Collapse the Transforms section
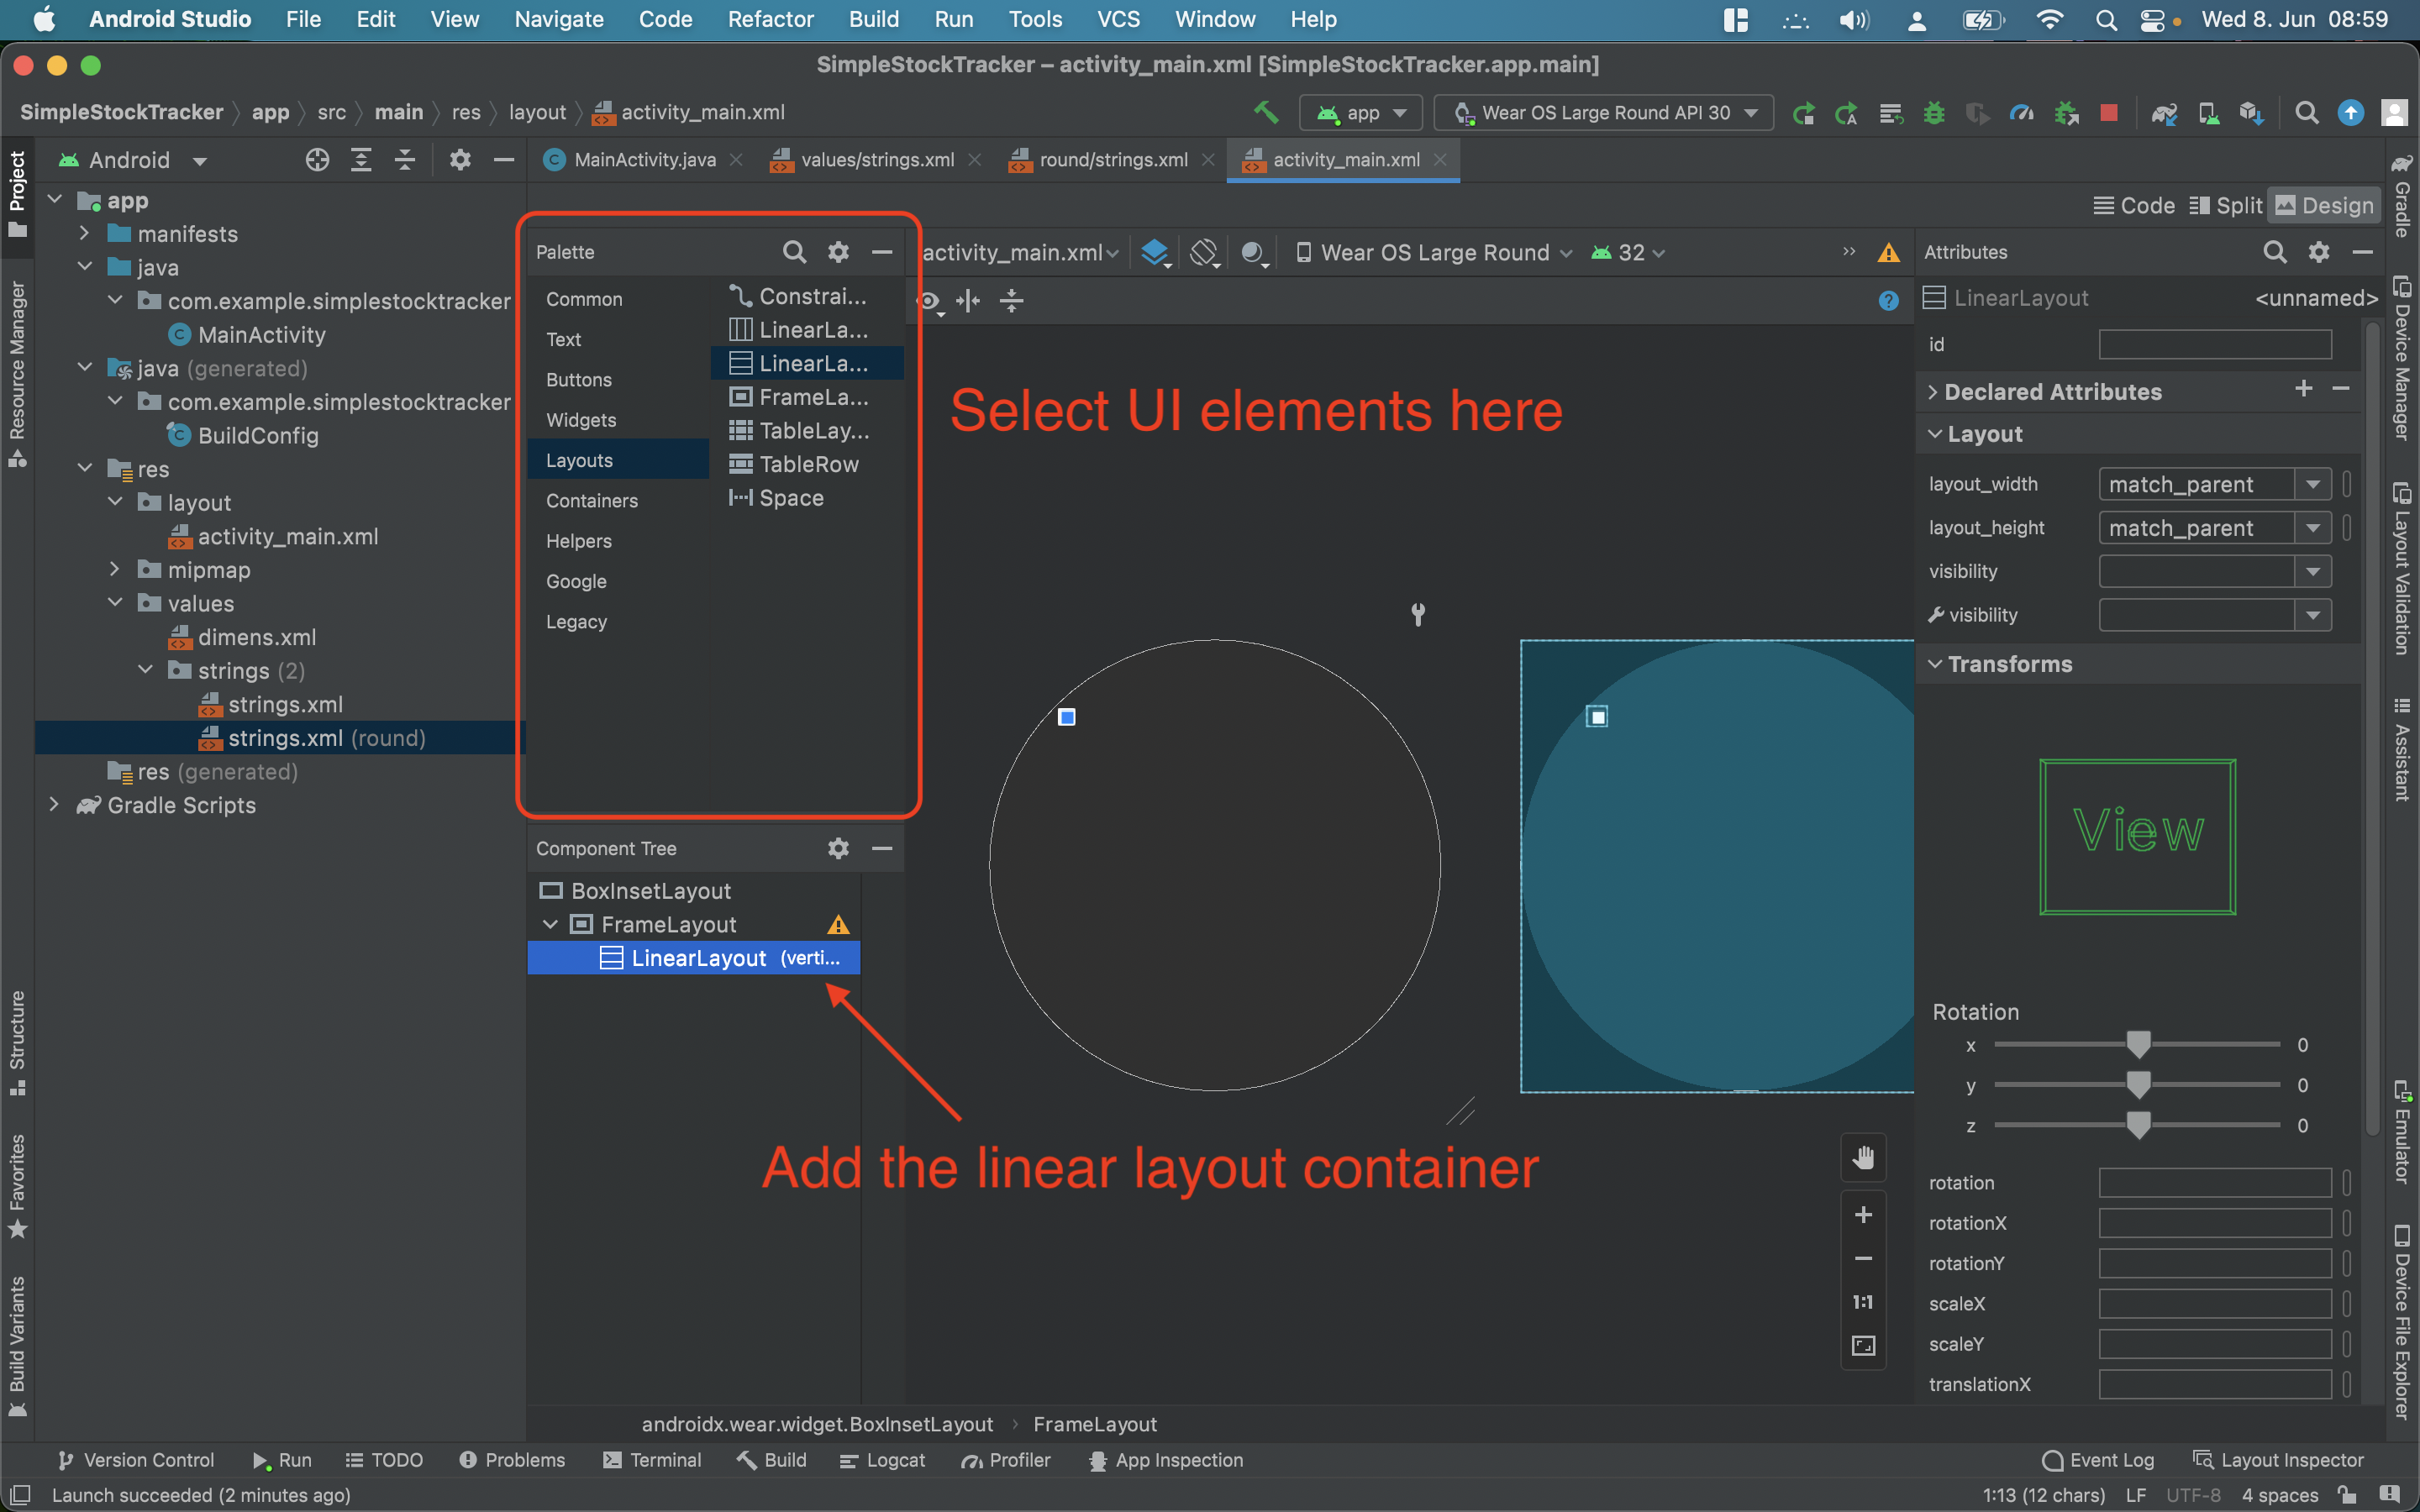This screenshot has height=1512, width=2420. (1936, 664)
